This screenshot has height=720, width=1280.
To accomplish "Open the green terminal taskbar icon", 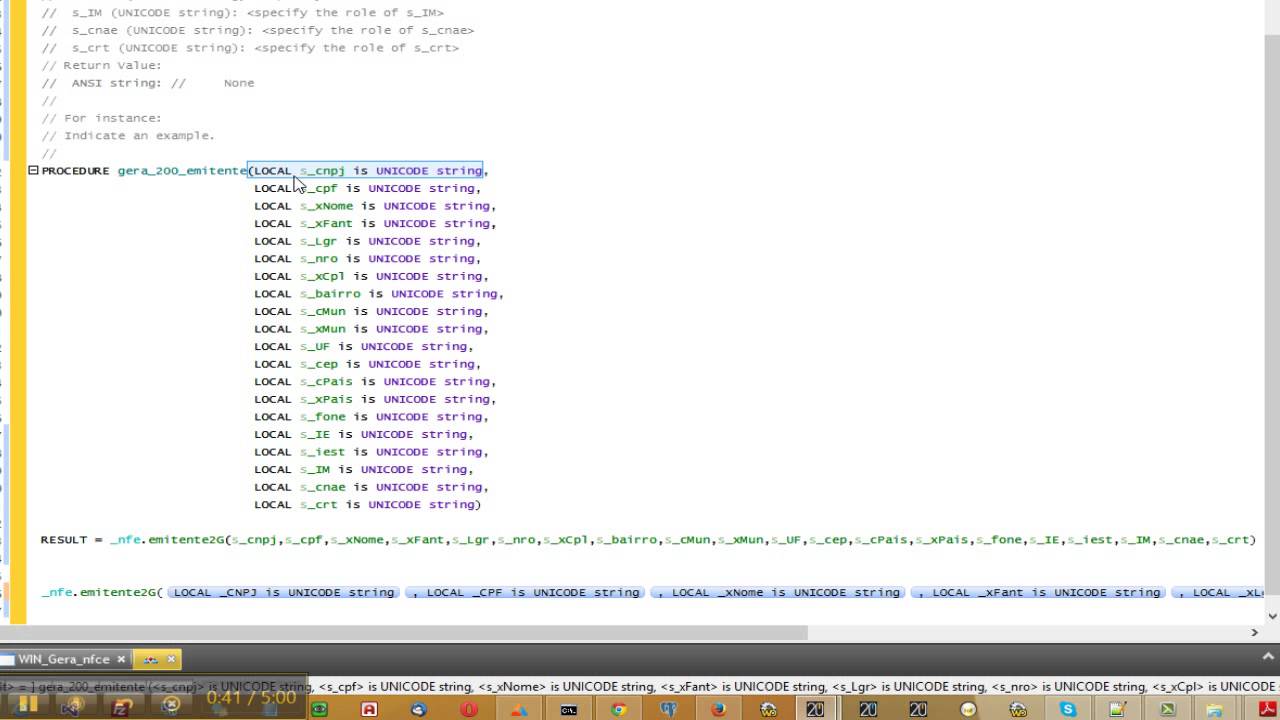I will tap(1167, 709).
